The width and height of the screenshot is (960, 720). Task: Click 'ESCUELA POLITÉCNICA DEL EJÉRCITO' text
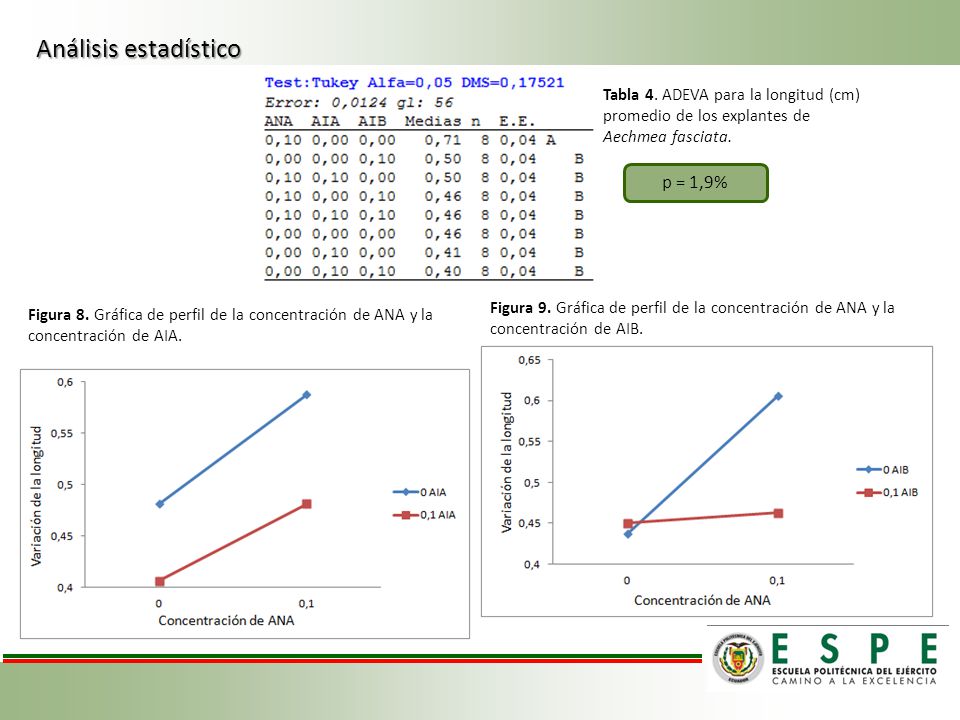coord(854,671)
